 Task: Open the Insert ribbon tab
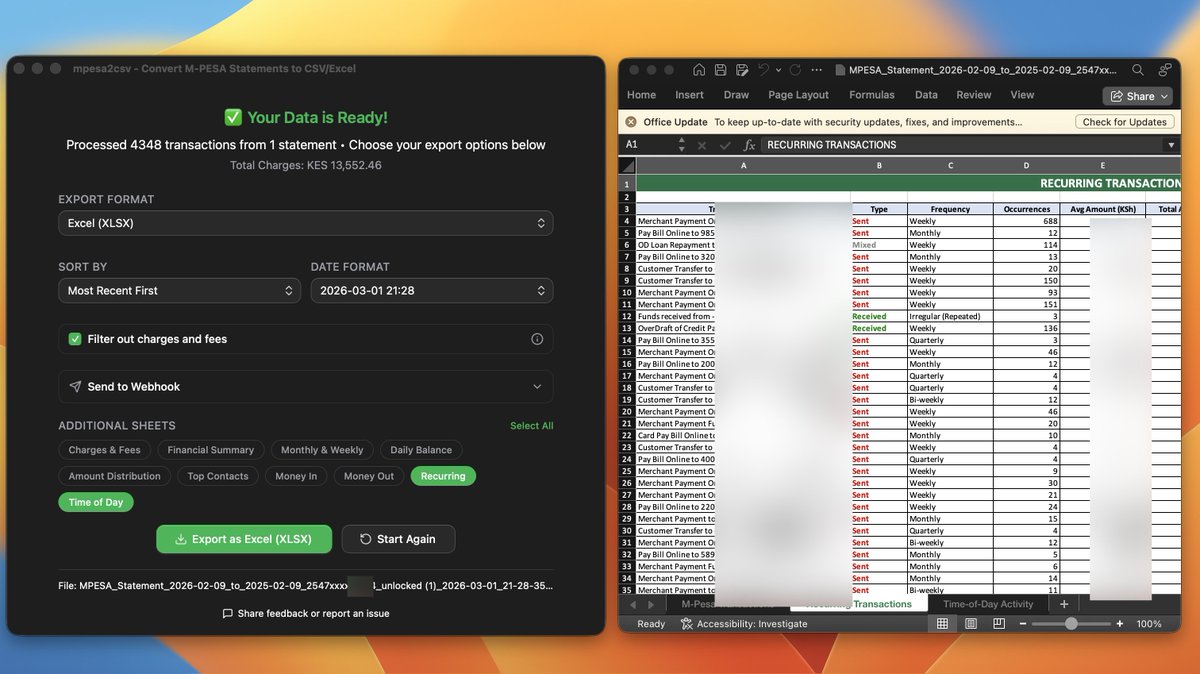click(x=689, y=95)
